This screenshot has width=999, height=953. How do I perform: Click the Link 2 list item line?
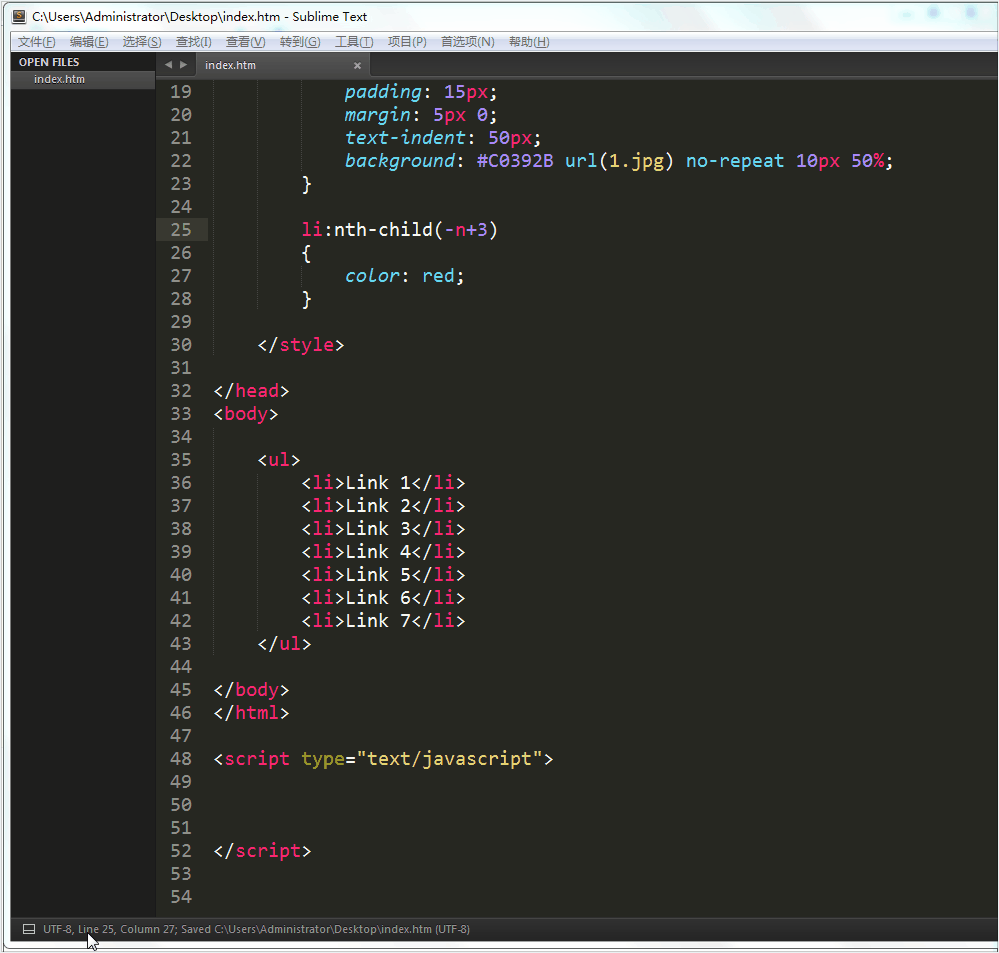(x=384, y=506)
